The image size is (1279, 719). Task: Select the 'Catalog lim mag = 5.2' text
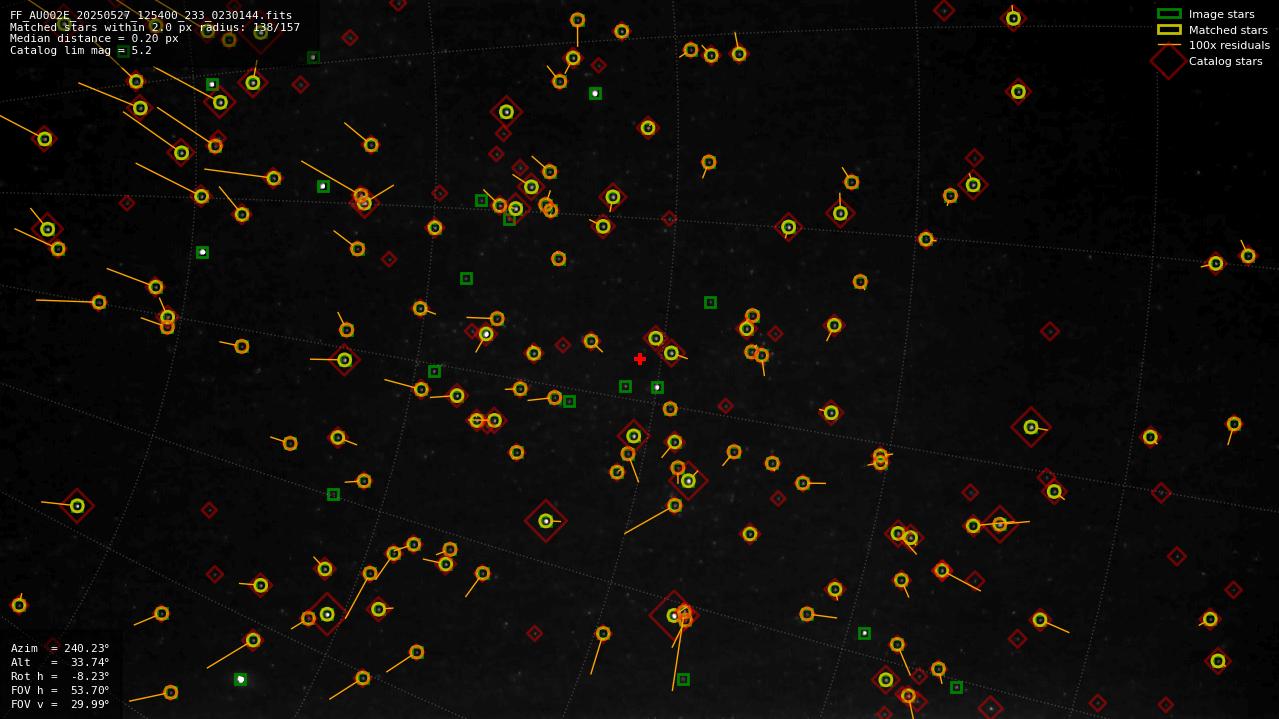pyautogui.click(x=81, y=50)
